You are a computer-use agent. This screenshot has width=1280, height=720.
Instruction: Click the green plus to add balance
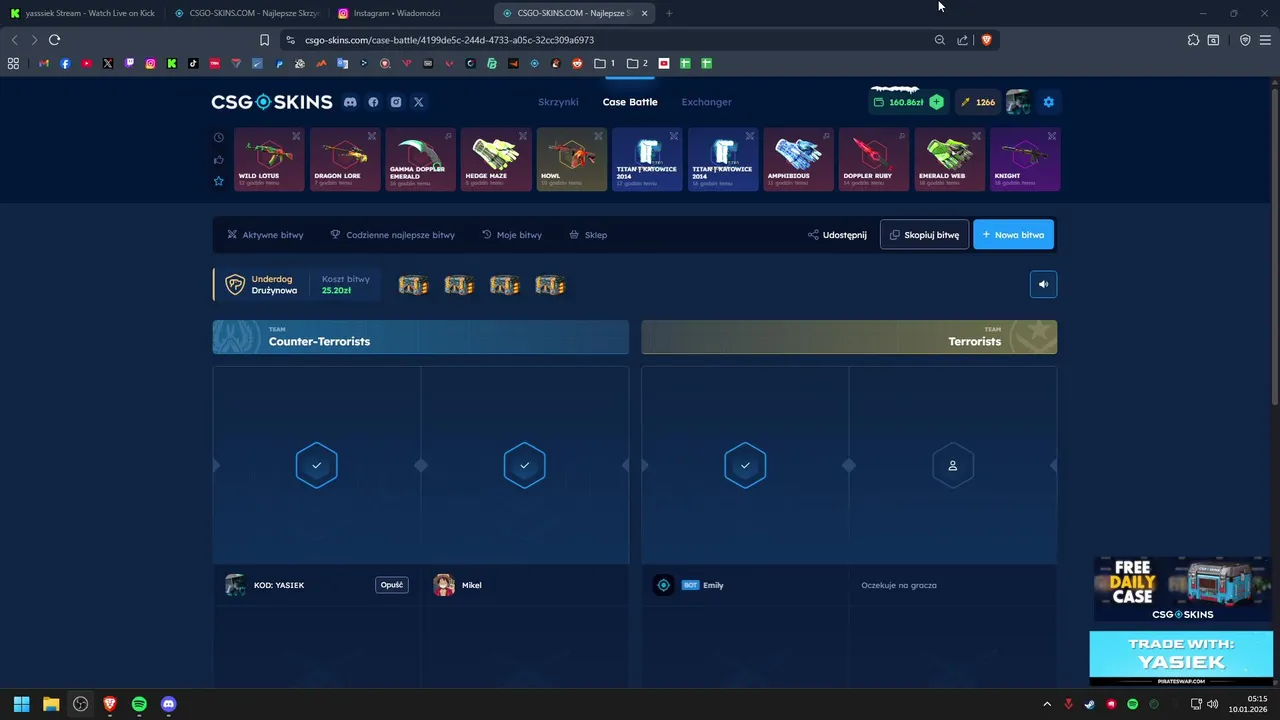pos(936,102)
